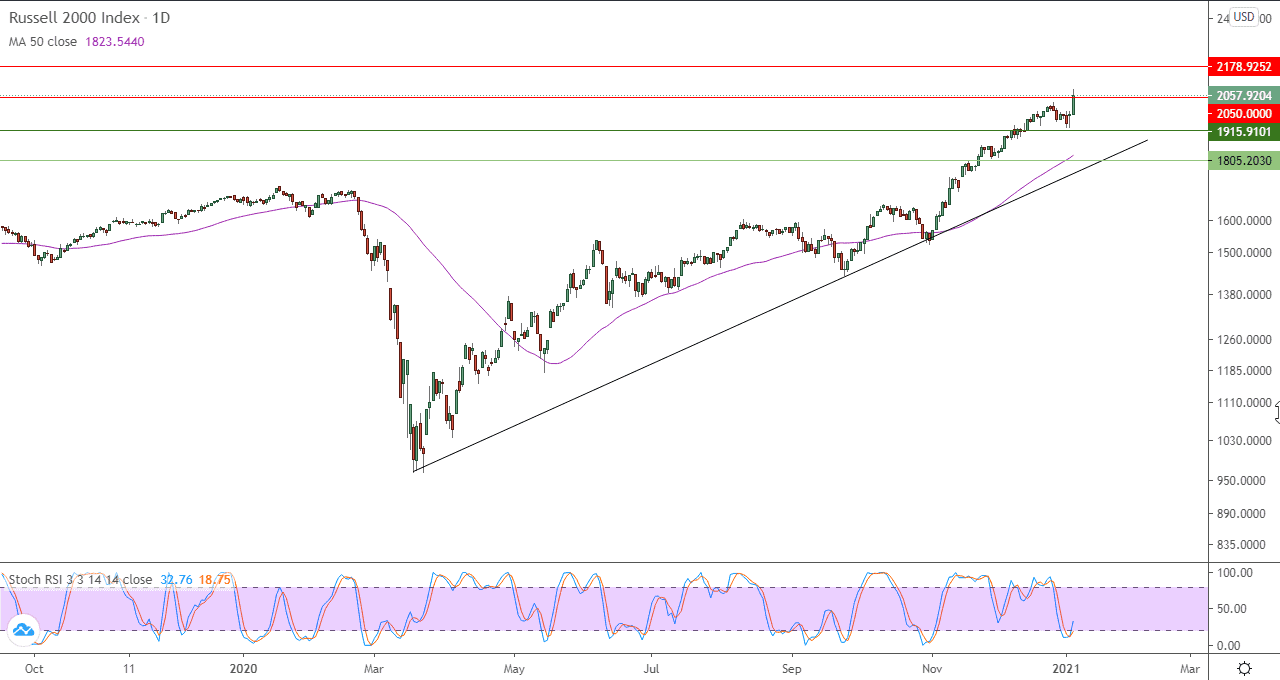Click the 2020 label on time axis
Viewport: 1280px width, 680px height.
(x=244, y=668)
